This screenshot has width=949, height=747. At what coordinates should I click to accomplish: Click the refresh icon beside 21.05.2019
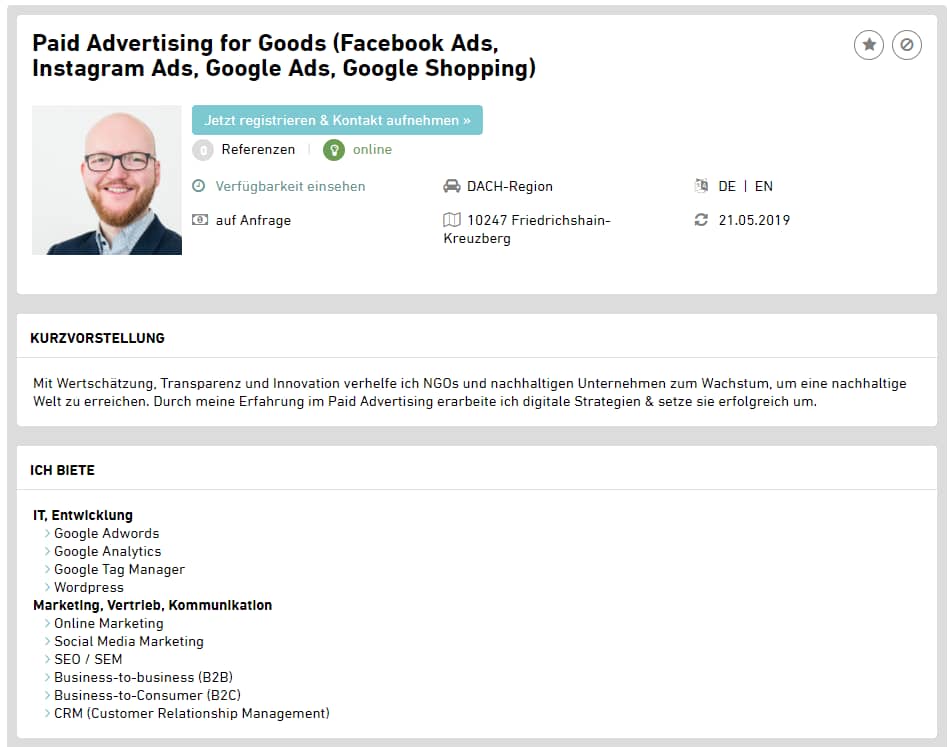click(x=701, y=220)
